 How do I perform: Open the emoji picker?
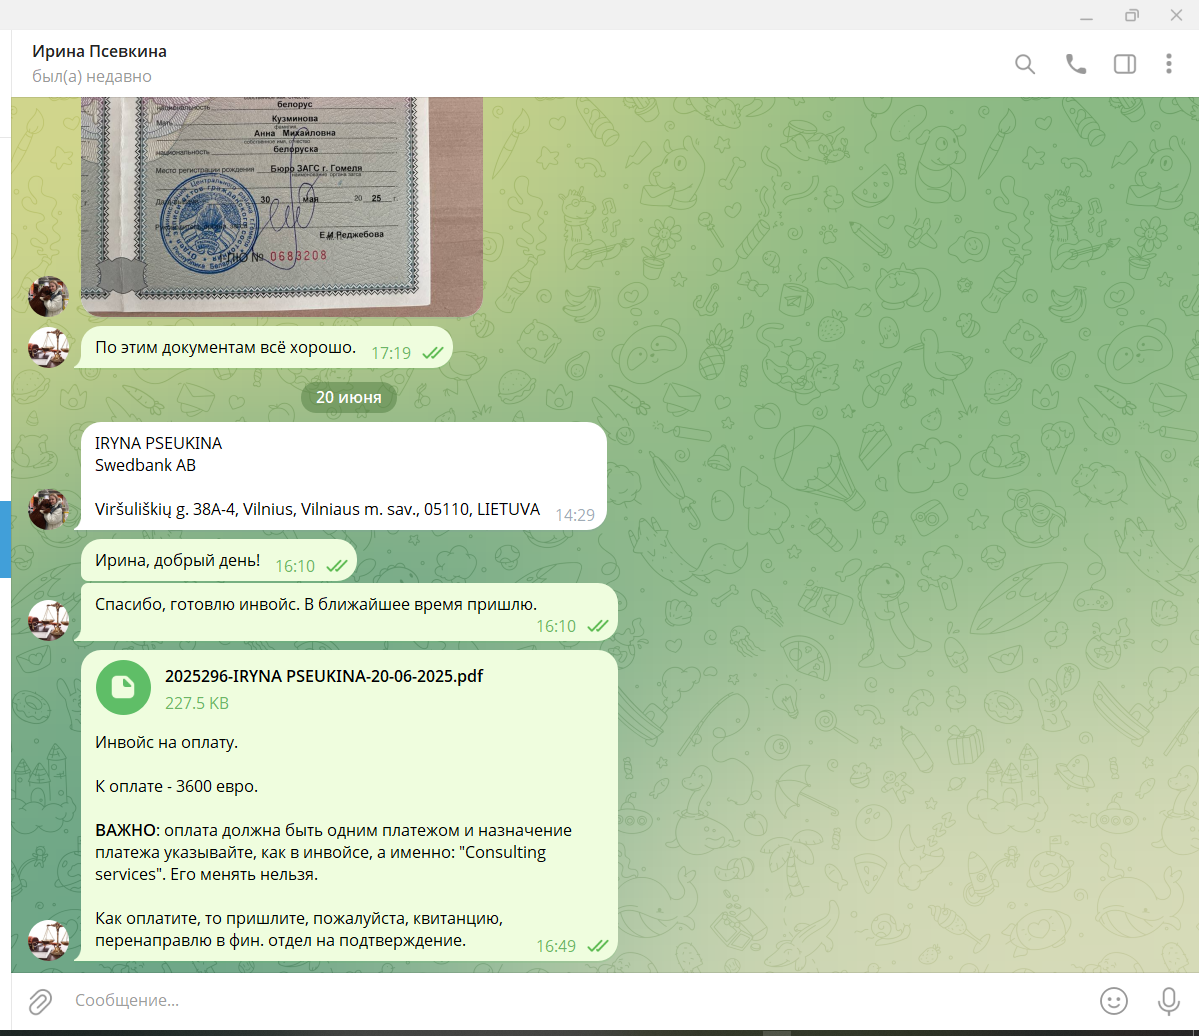(1113, 1001)
